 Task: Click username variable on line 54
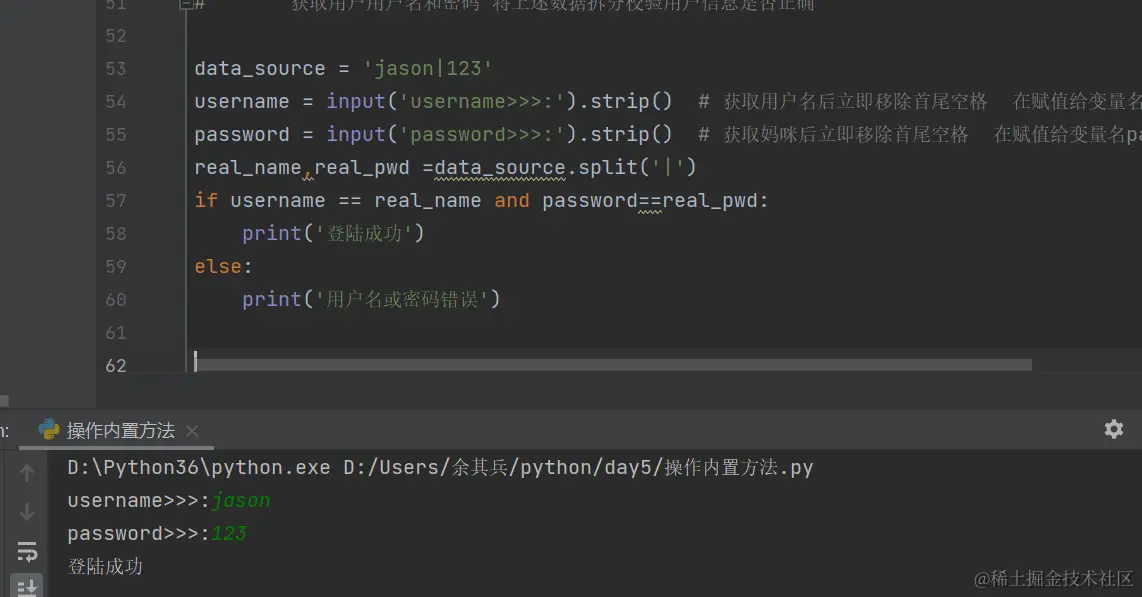coord(242,101)
